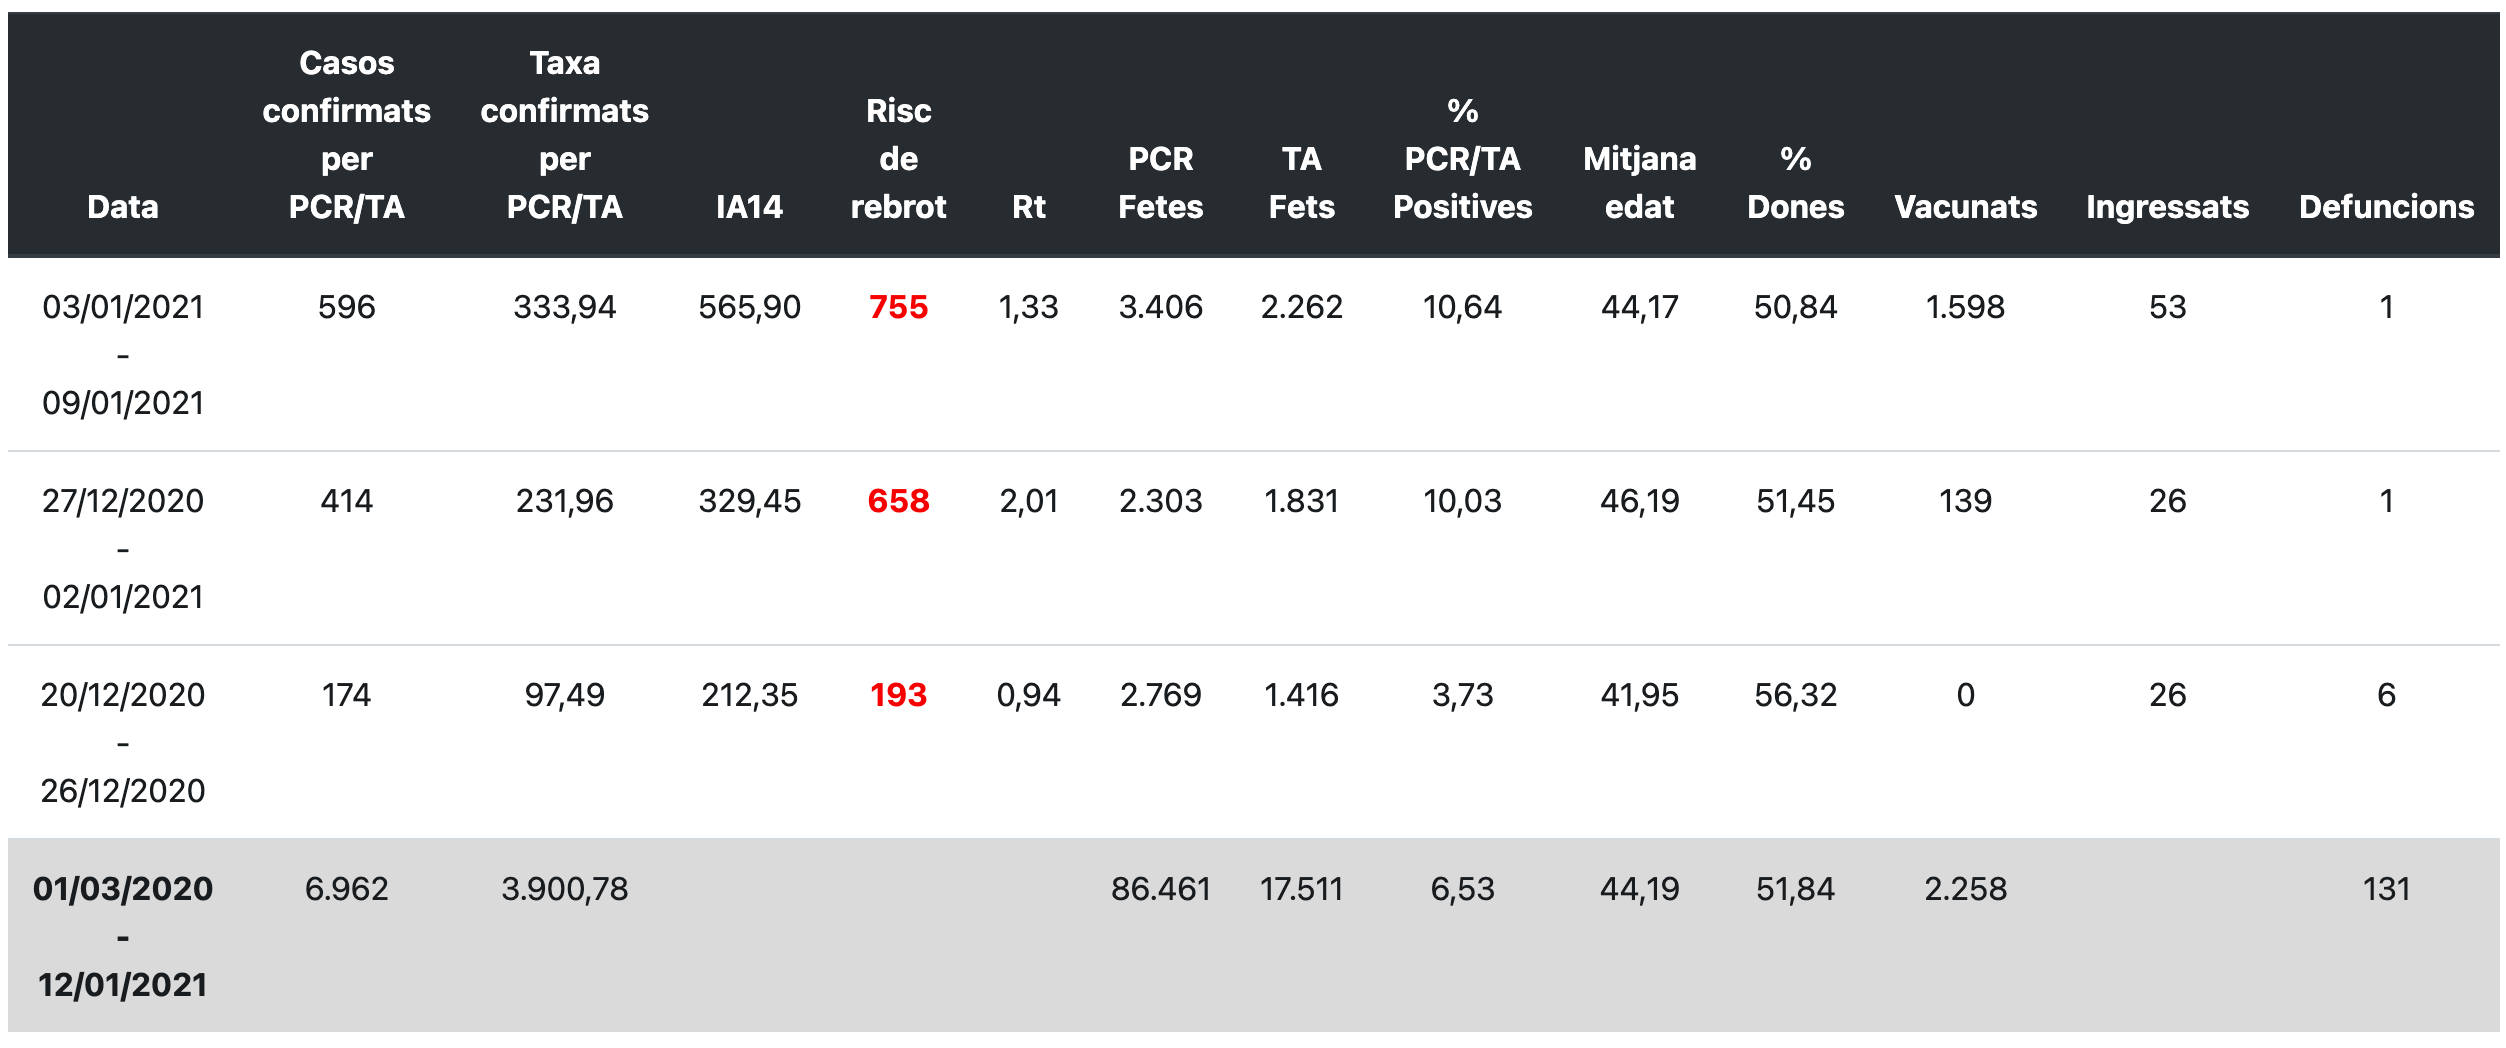The height and width of the screenshot is (1048, 2506).
Task: Click the Casos confirmats per PCR/TA header
Action: click(x=346, y=135)
